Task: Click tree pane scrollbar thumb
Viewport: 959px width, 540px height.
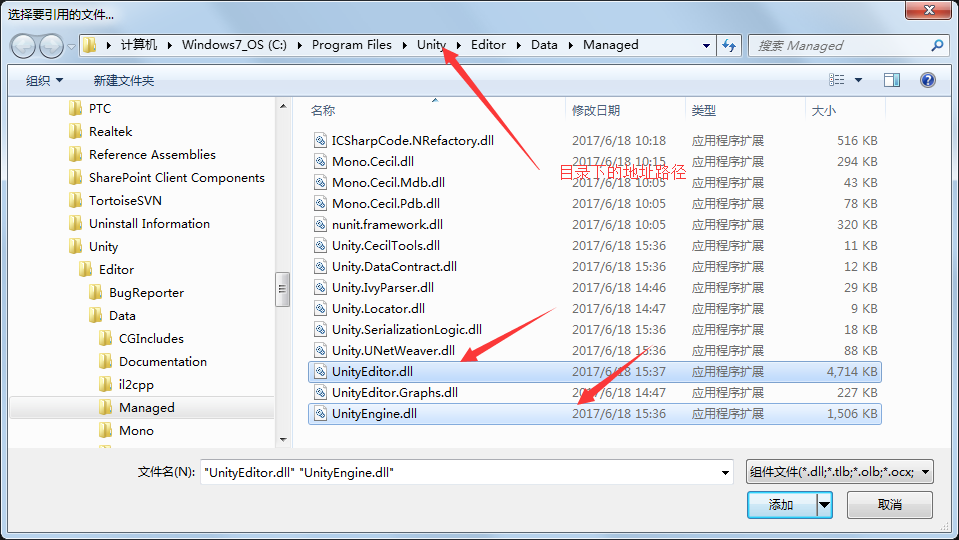Action: pyautogui.click(x=283, y=289)
